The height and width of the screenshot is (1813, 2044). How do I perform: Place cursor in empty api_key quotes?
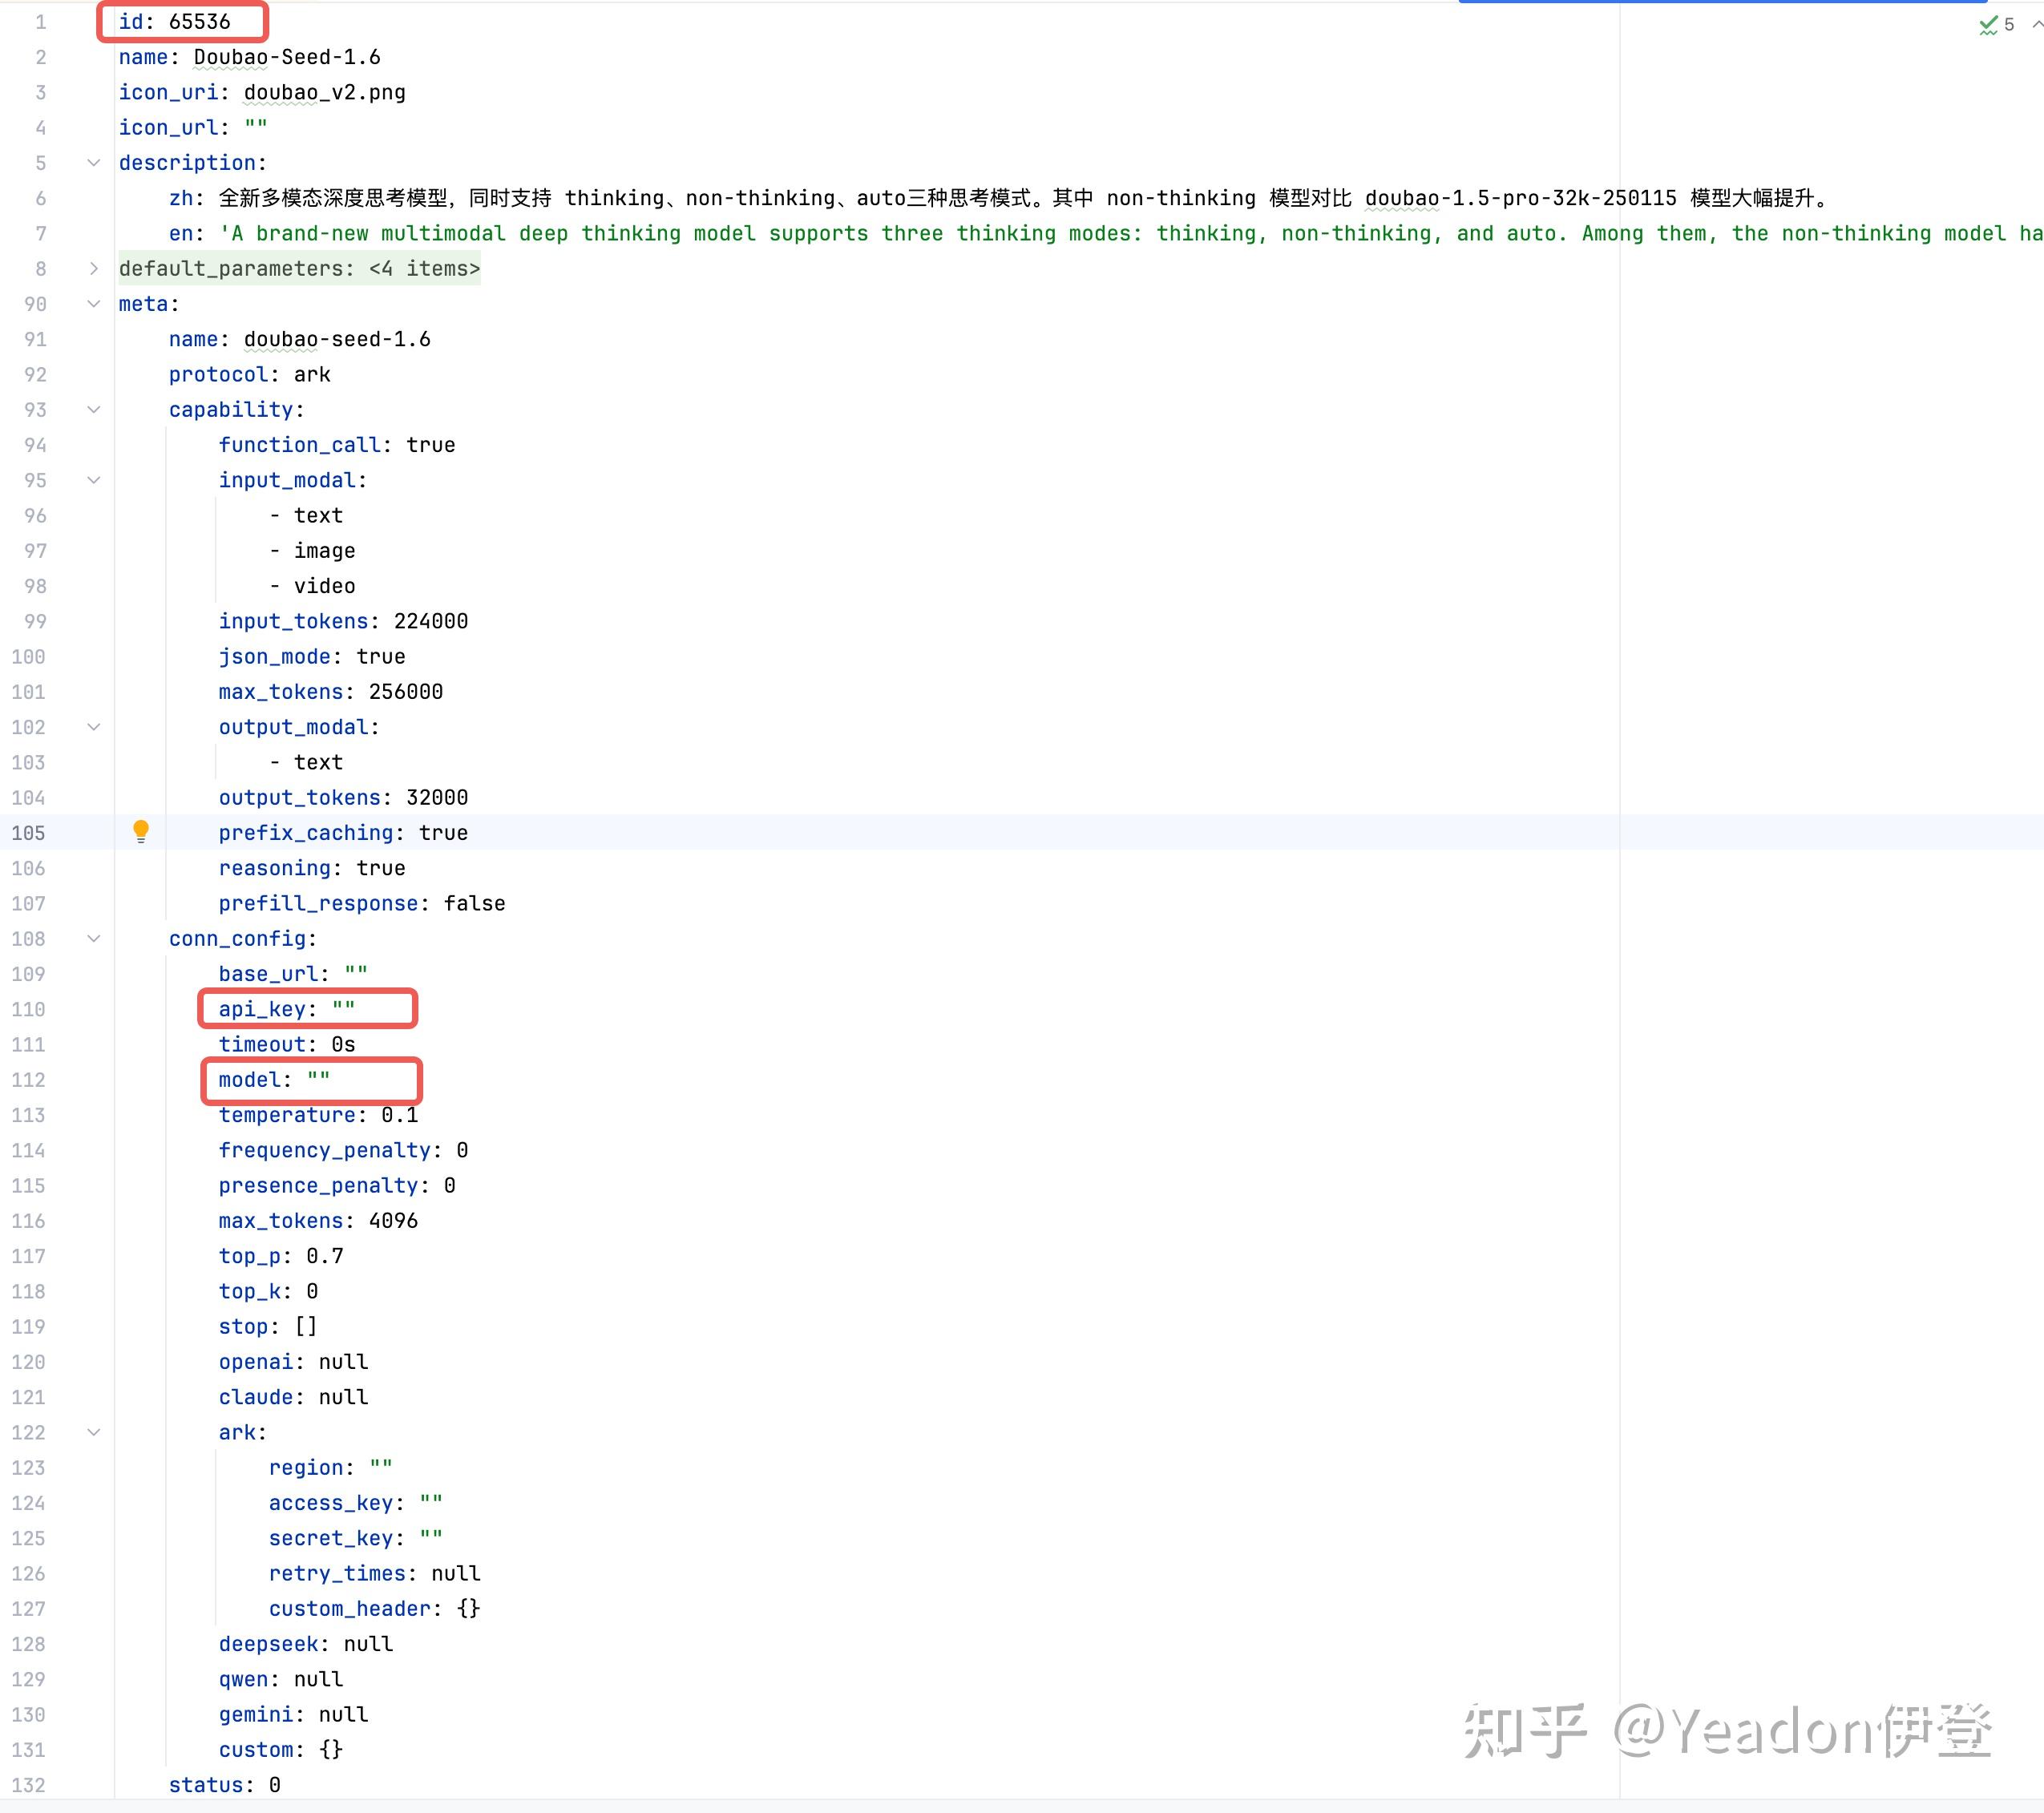pos(344,1009)
